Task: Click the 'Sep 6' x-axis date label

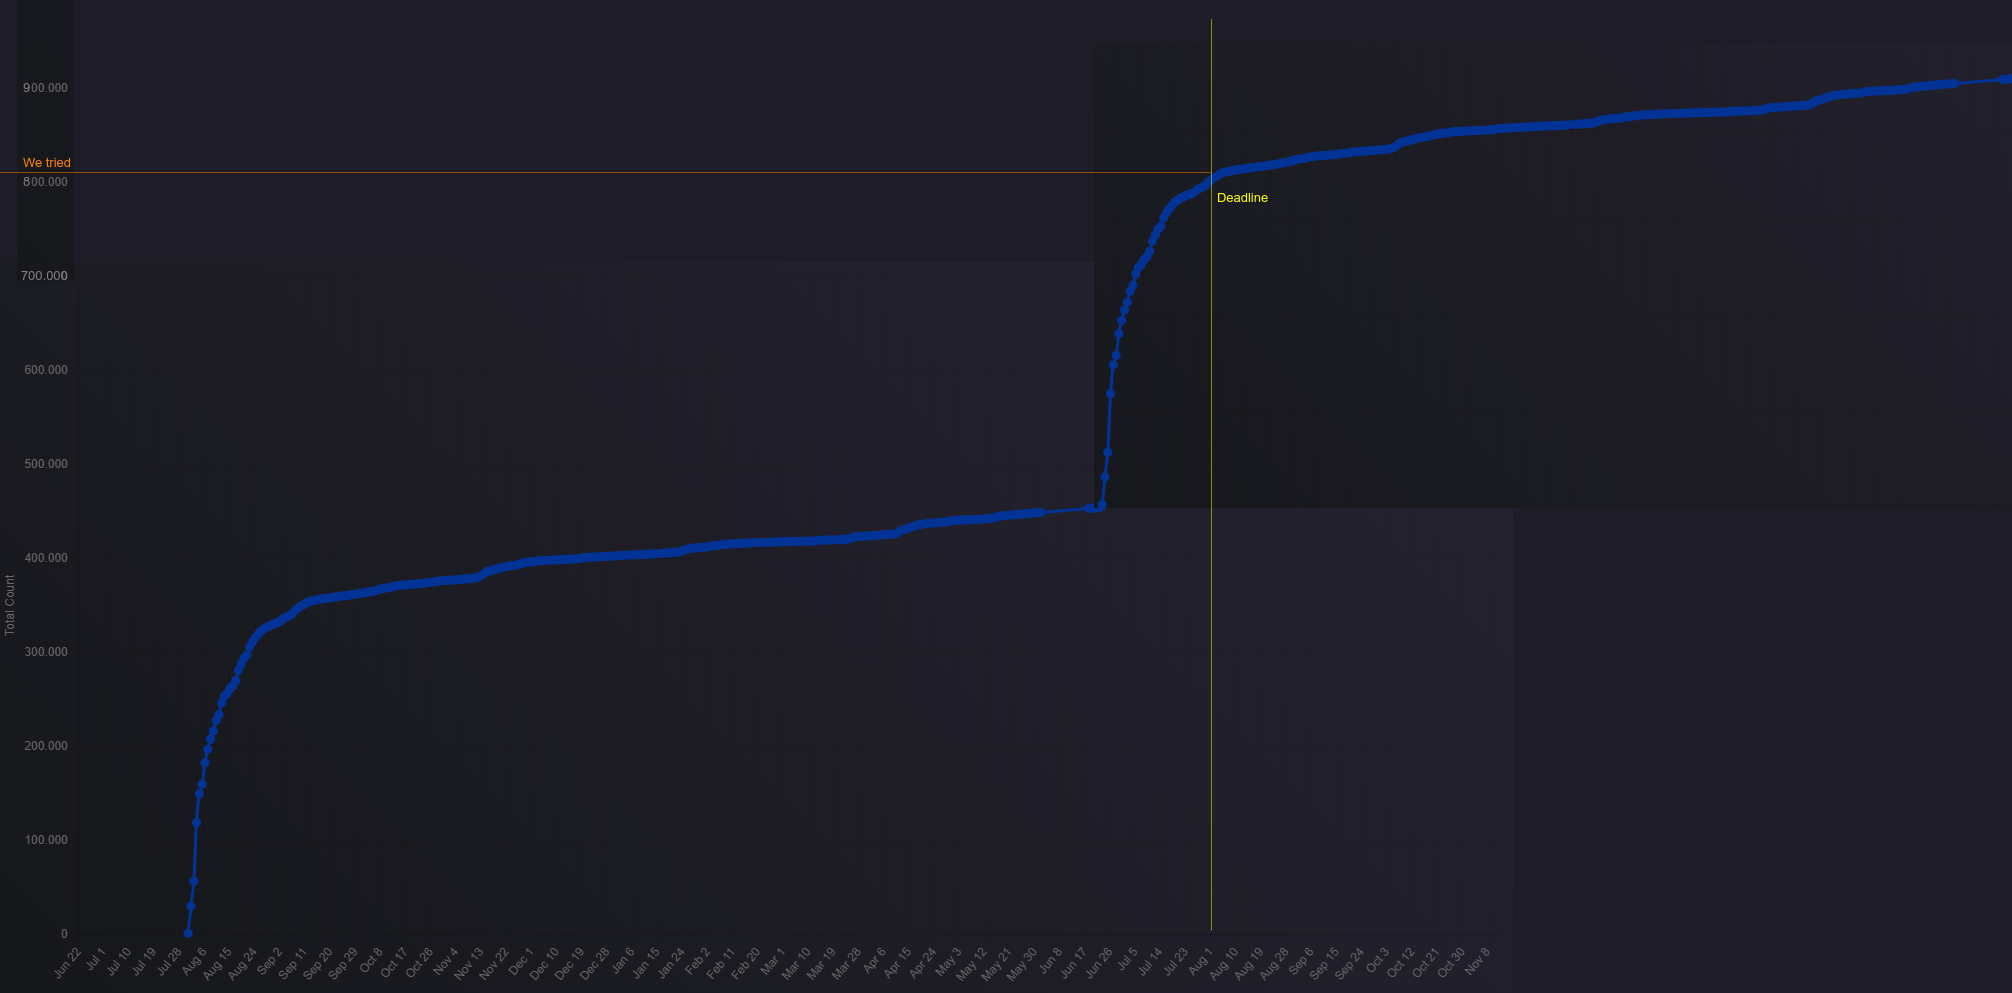Action: pyautogui.click(x=1301, y=961)
